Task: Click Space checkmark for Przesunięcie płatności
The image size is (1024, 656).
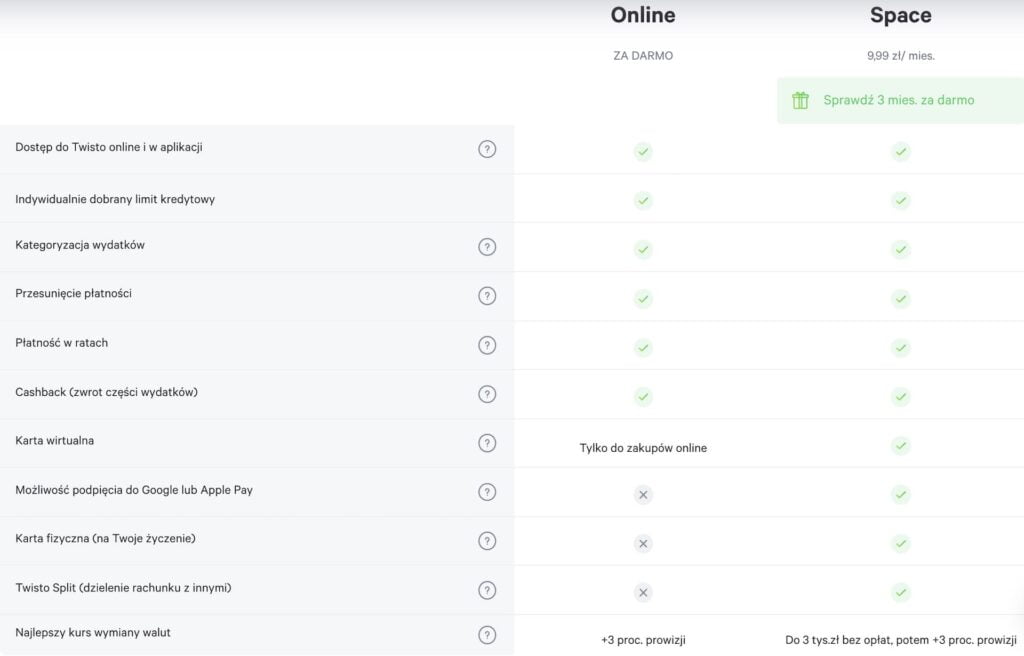Action: coord(901,299)
